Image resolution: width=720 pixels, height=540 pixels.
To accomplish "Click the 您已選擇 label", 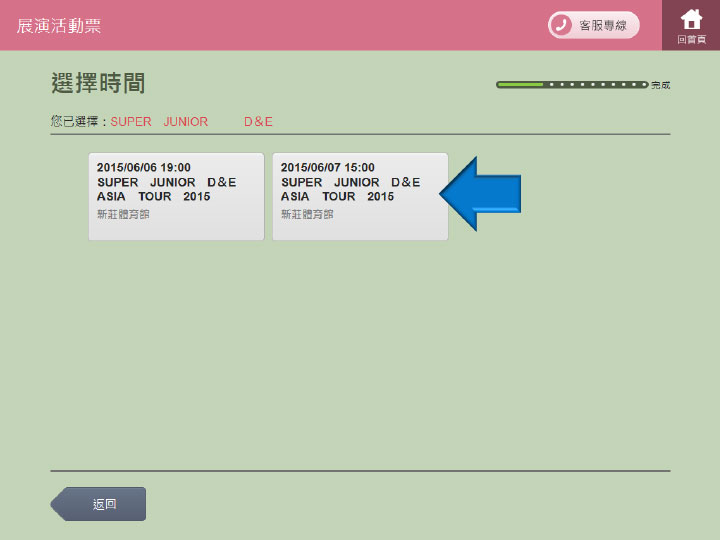I will (78, 122).
